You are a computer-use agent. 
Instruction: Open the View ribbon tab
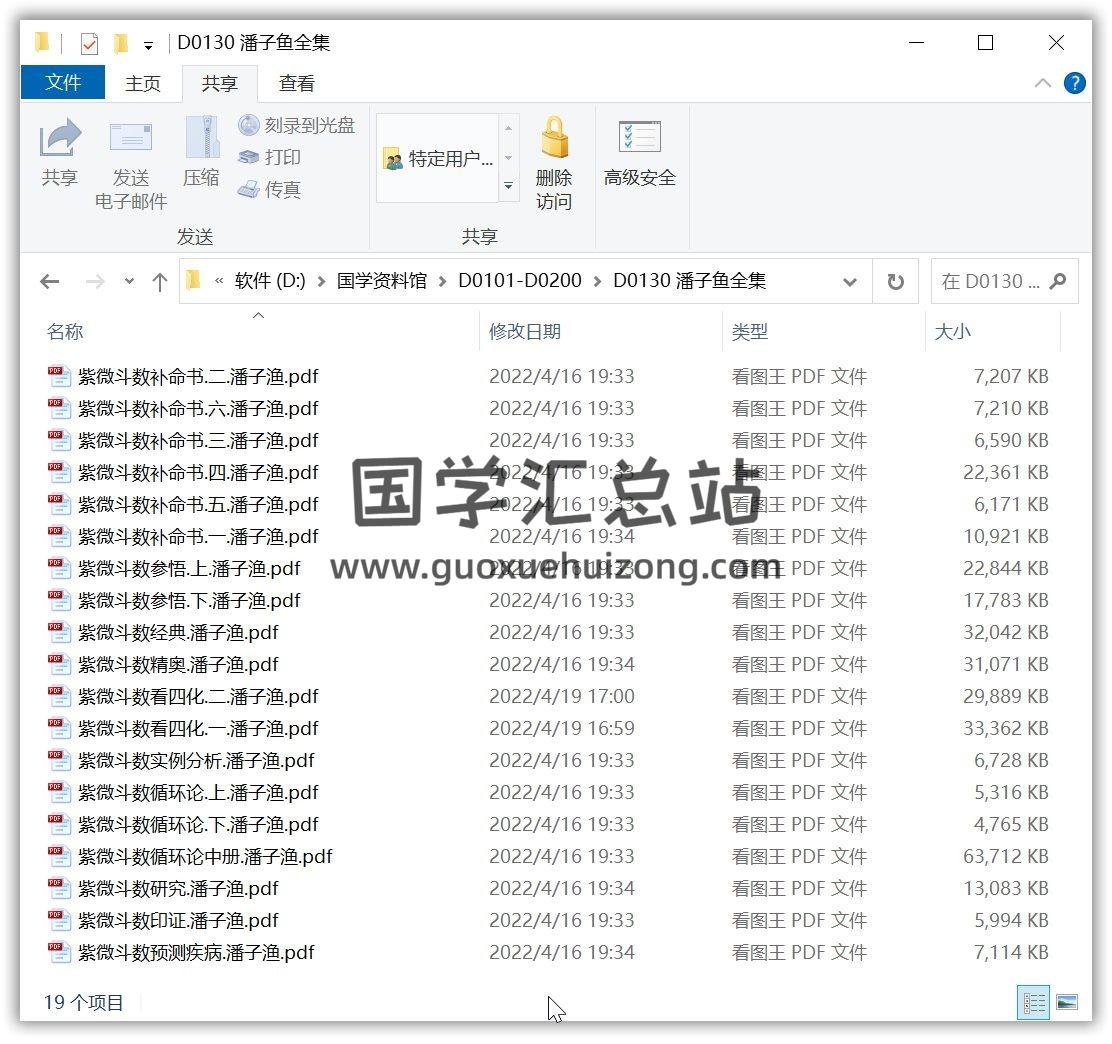tap(296, 84)
